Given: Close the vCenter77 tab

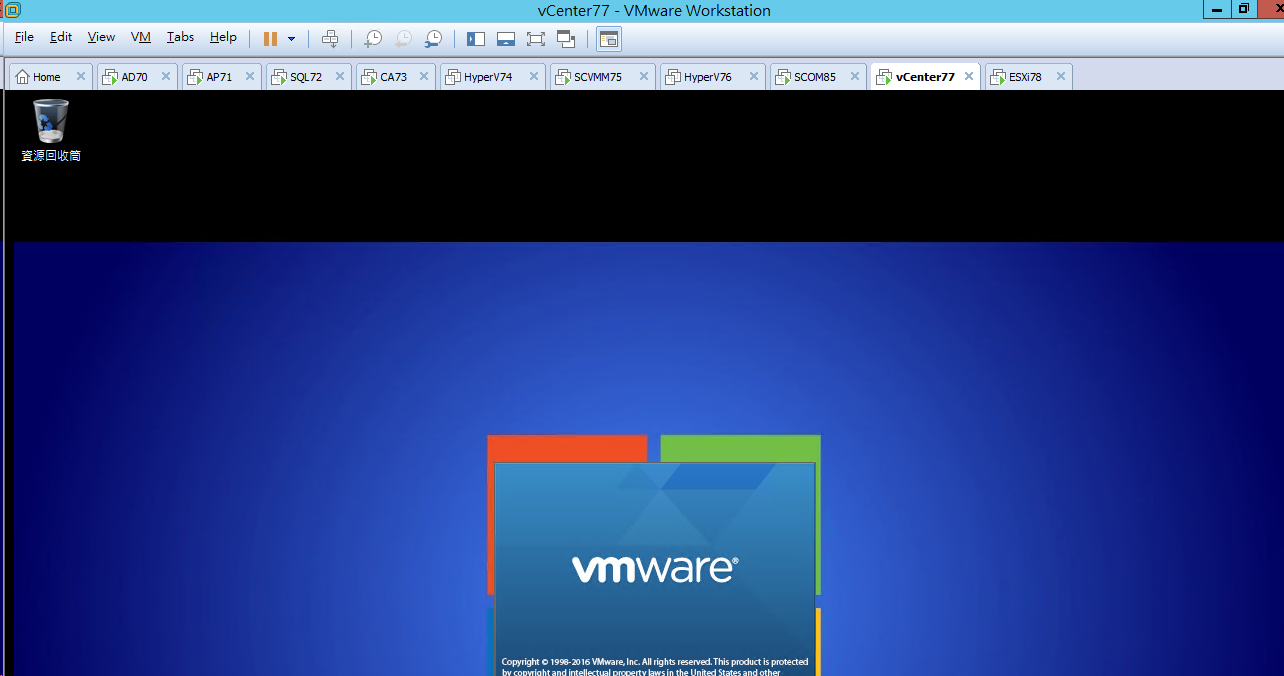Looking at the screenshot, I should [969, 77].
